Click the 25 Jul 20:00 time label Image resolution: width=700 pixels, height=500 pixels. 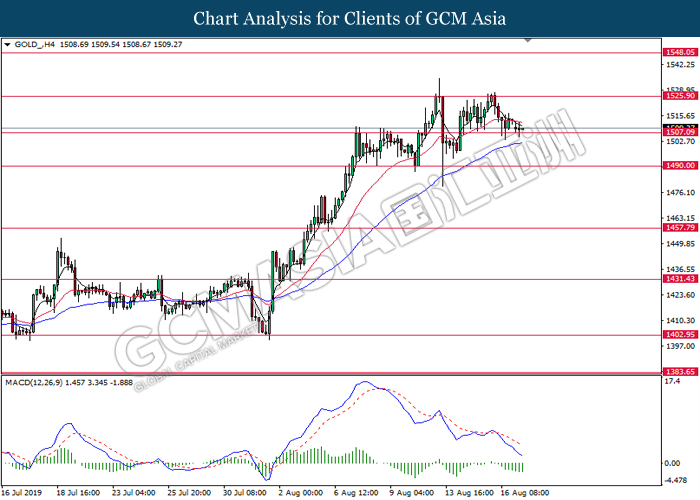(x=189, y=493)
